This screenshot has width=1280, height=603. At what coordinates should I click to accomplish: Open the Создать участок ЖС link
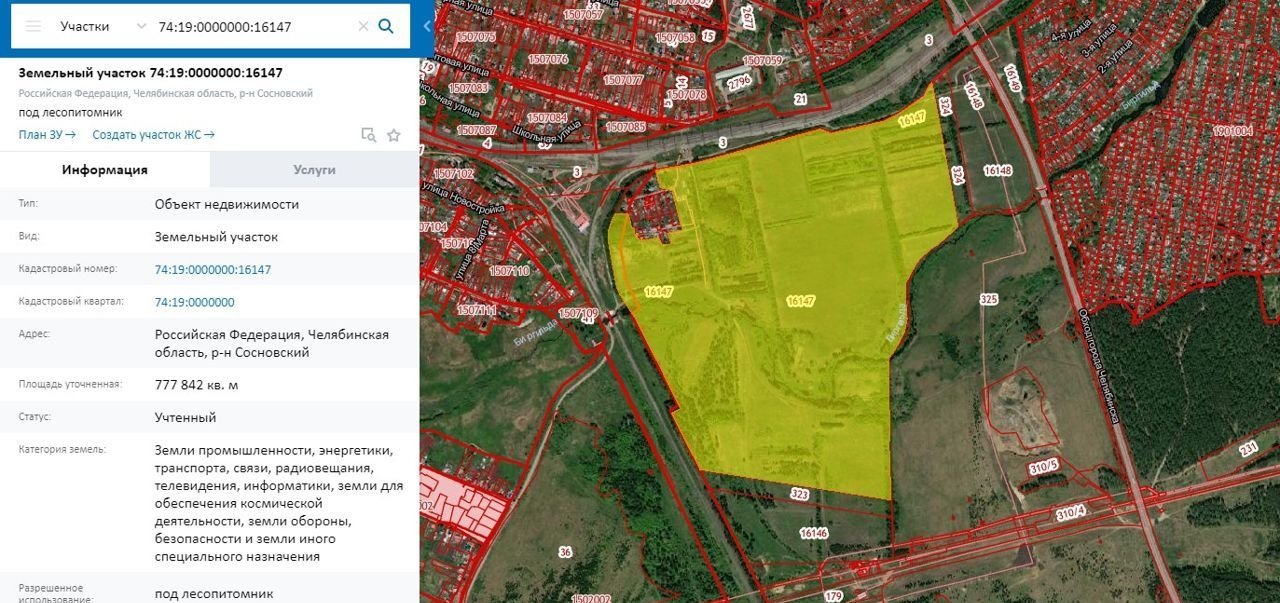153,135
